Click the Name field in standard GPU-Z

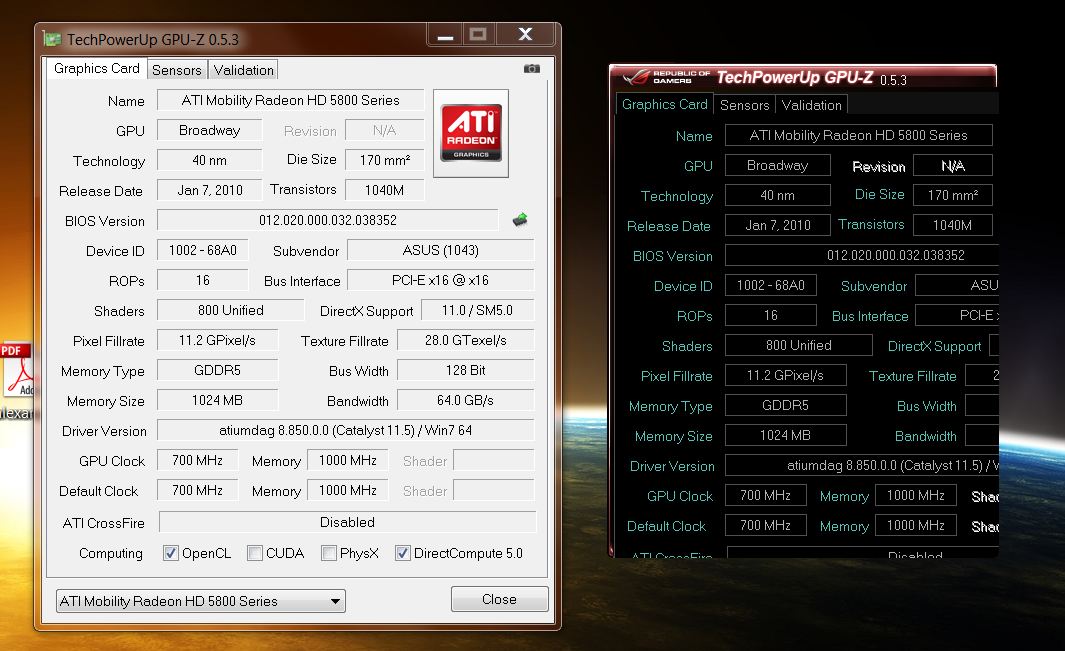point(291,100)
